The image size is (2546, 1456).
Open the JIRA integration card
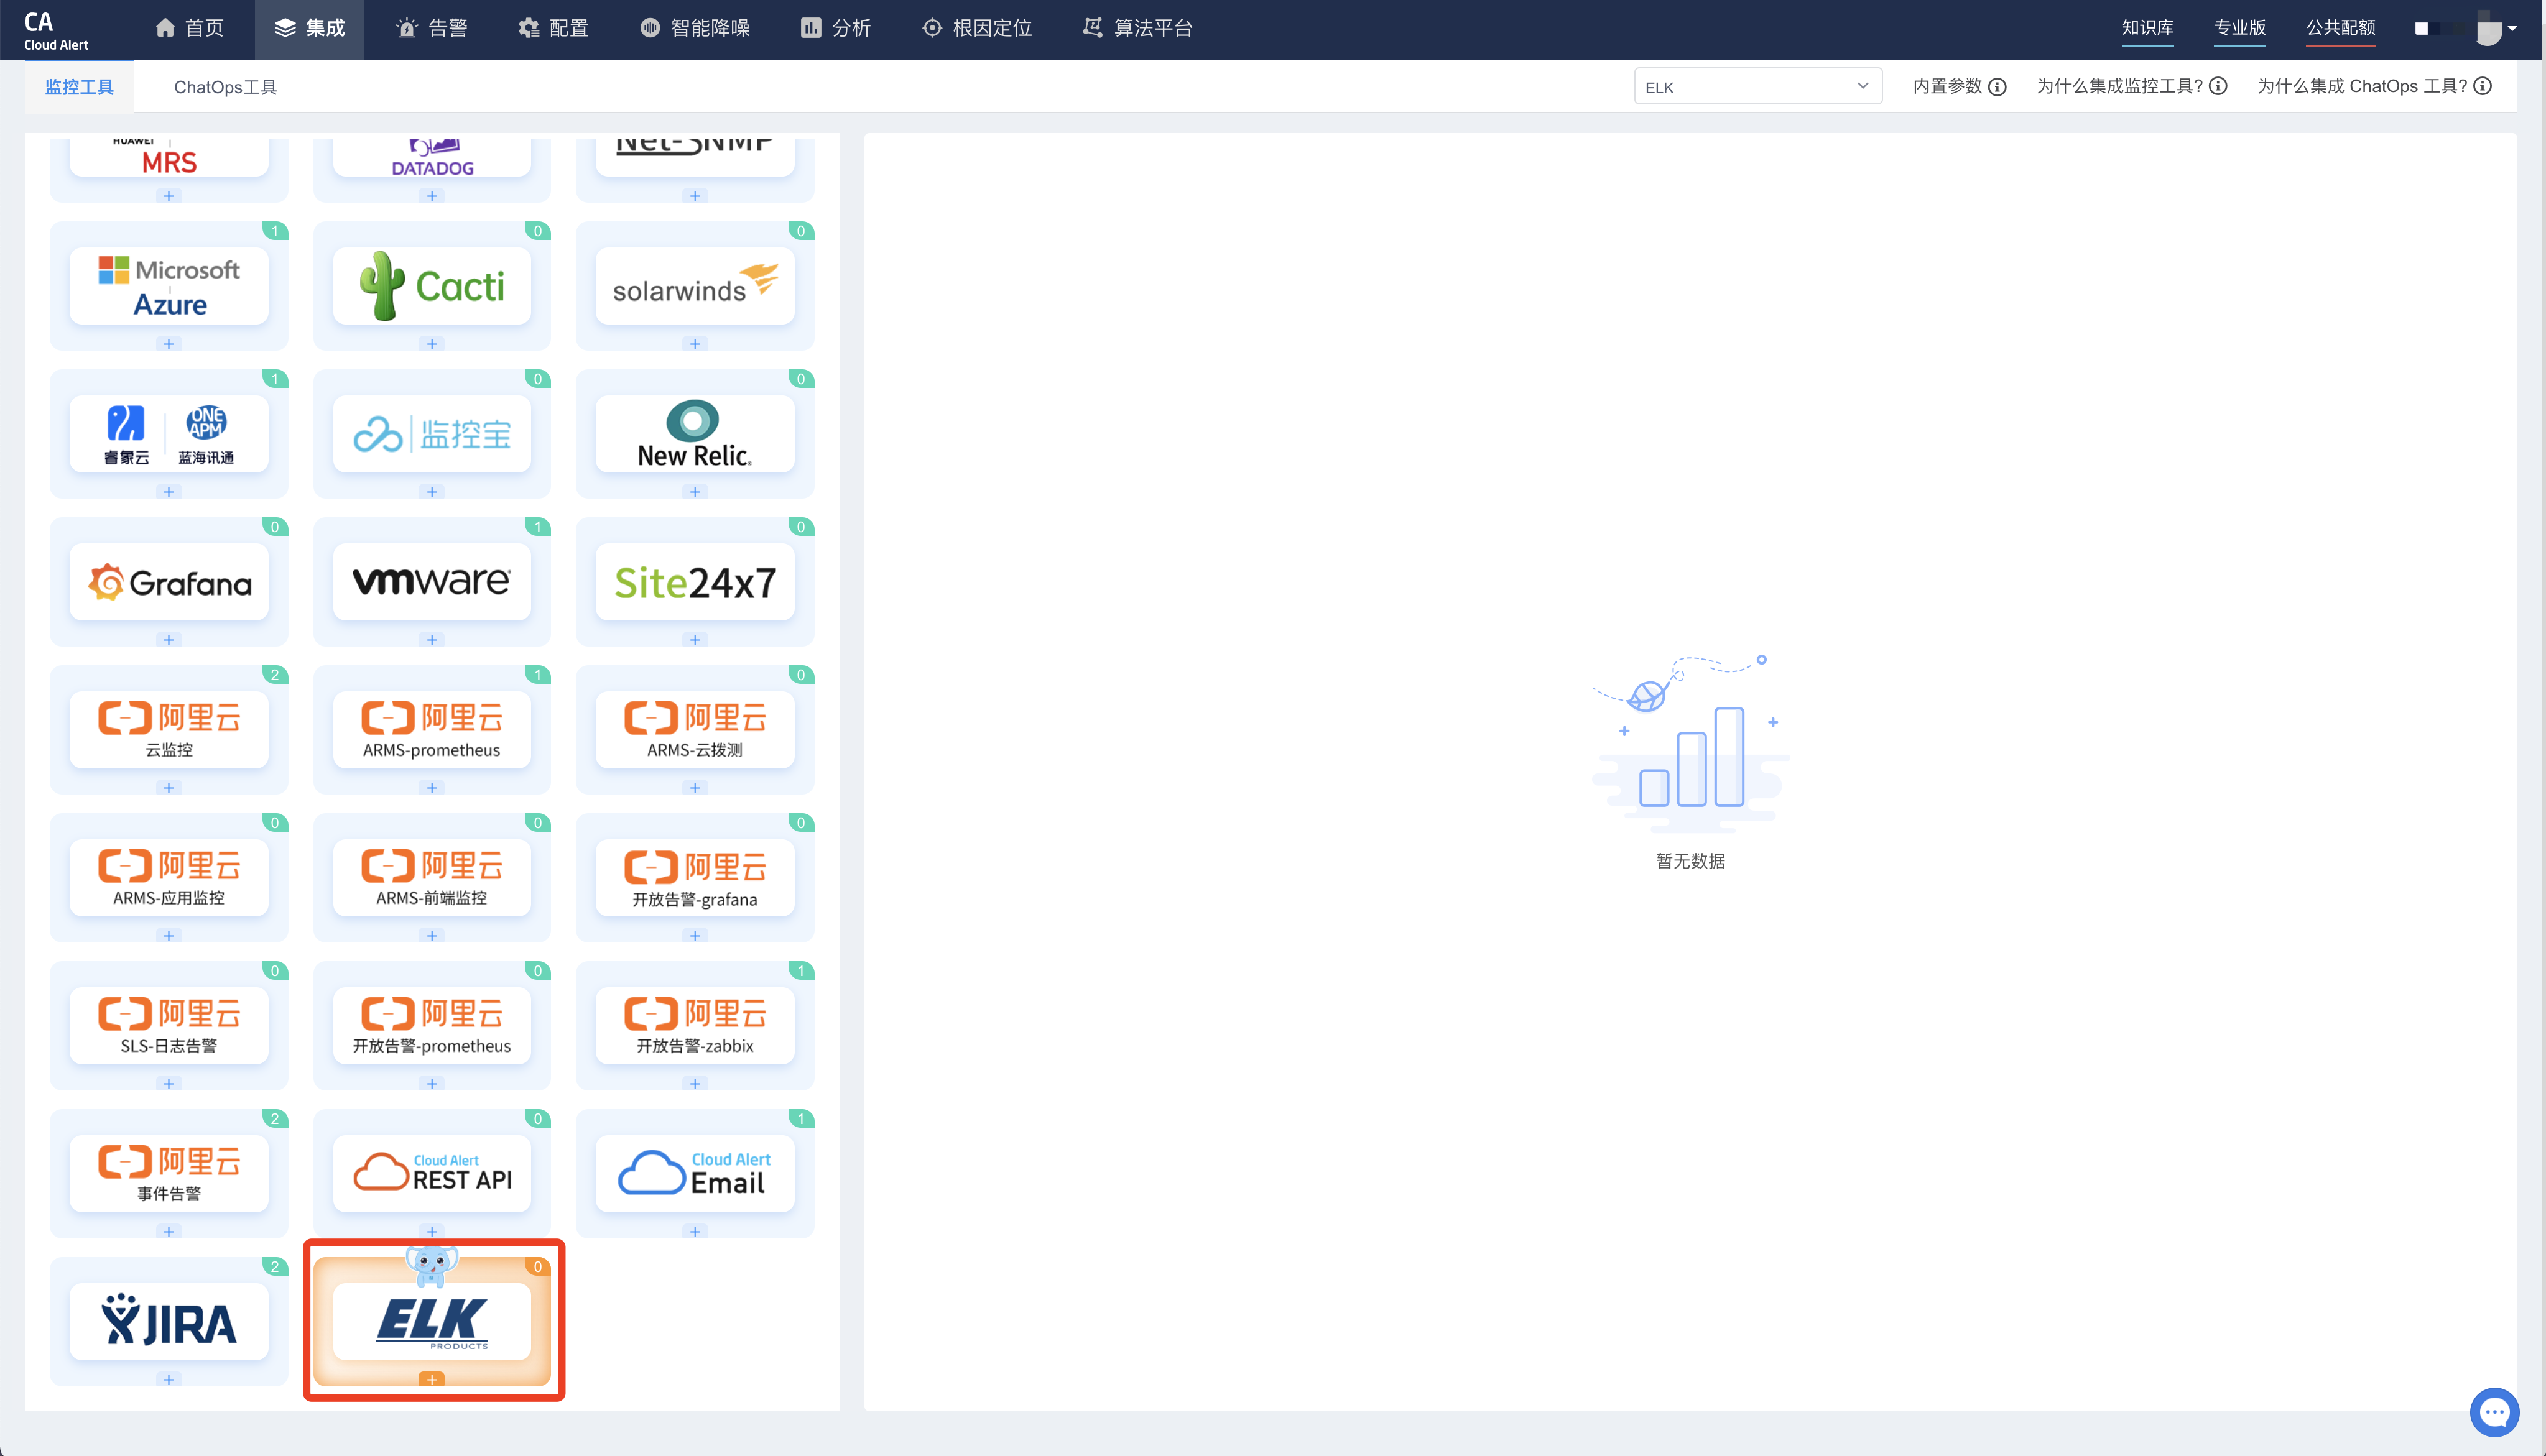click(x=169, y=1322)
